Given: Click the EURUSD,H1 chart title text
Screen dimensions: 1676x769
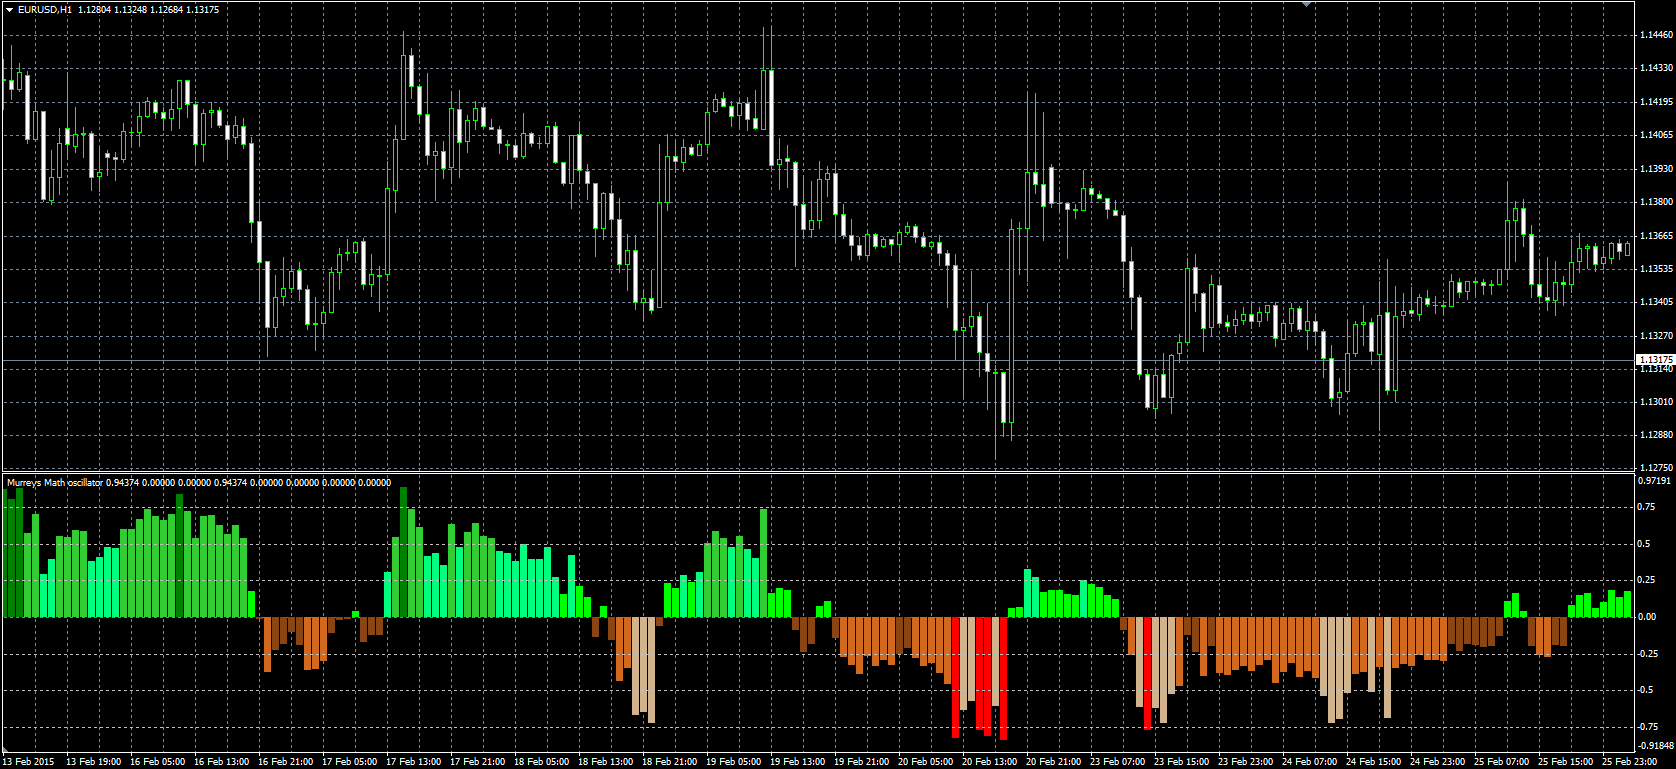Looking at the screenshot, I should (45, 9).
